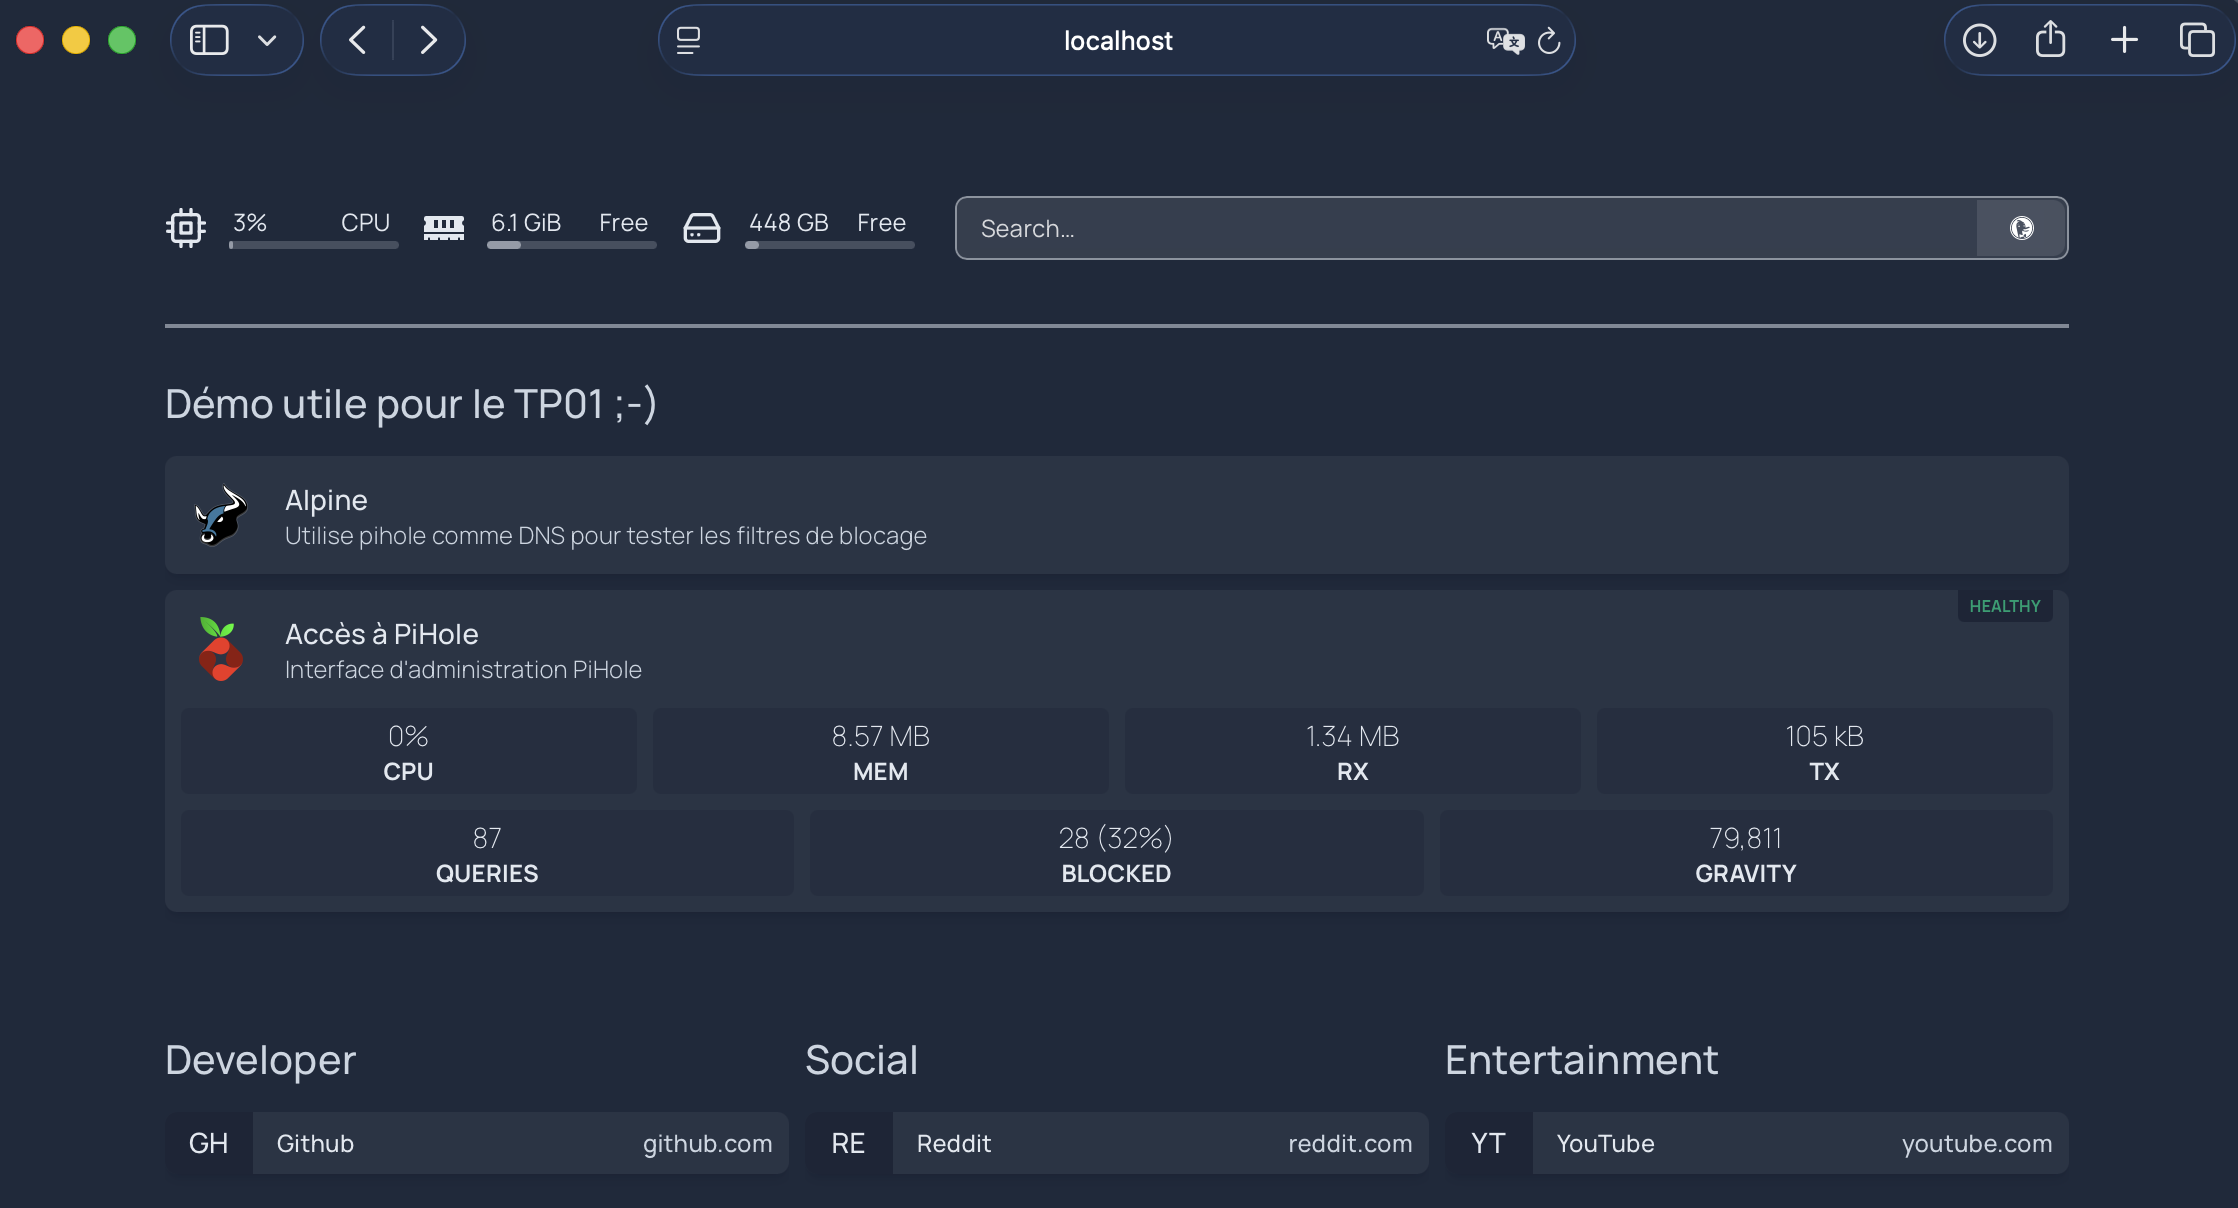Click the translate page icon
2238x1208 pixels.
click(x=1504, y=41)
